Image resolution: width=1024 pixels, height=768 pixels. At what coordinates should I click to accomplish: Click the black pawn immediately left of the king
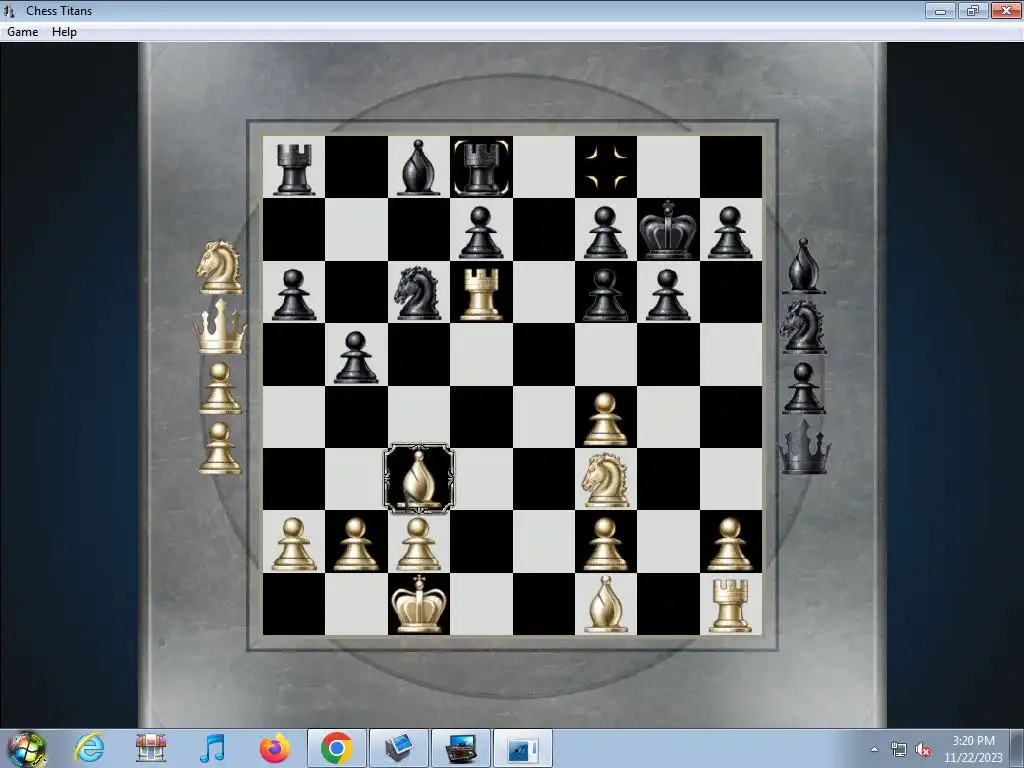tap(605, 232)
